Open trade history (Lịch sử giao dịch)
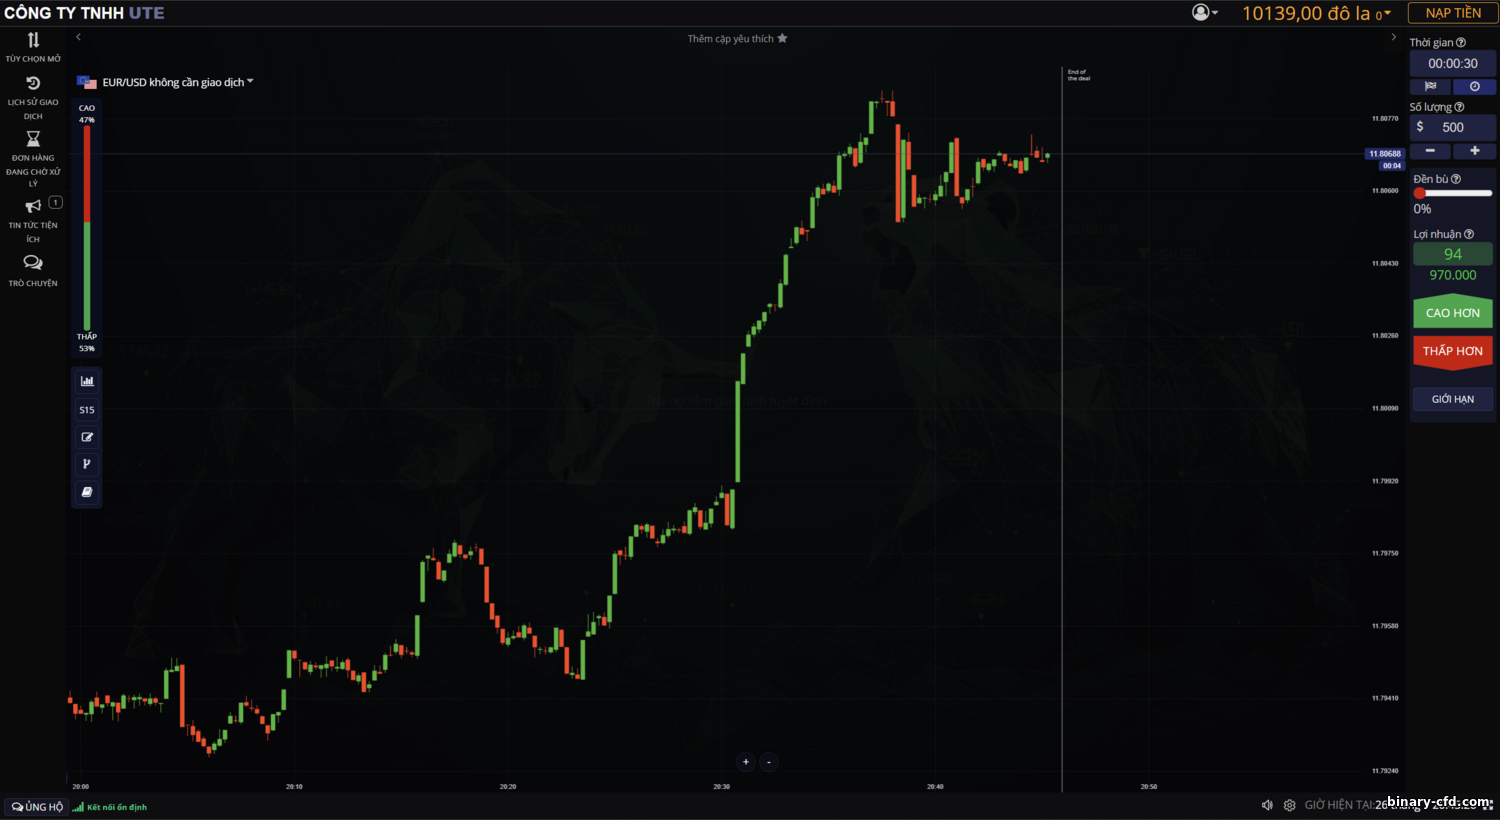Image resolution: width=1500 pixels, height=820 pixels. pyautogui.click(x=33, y=84)
